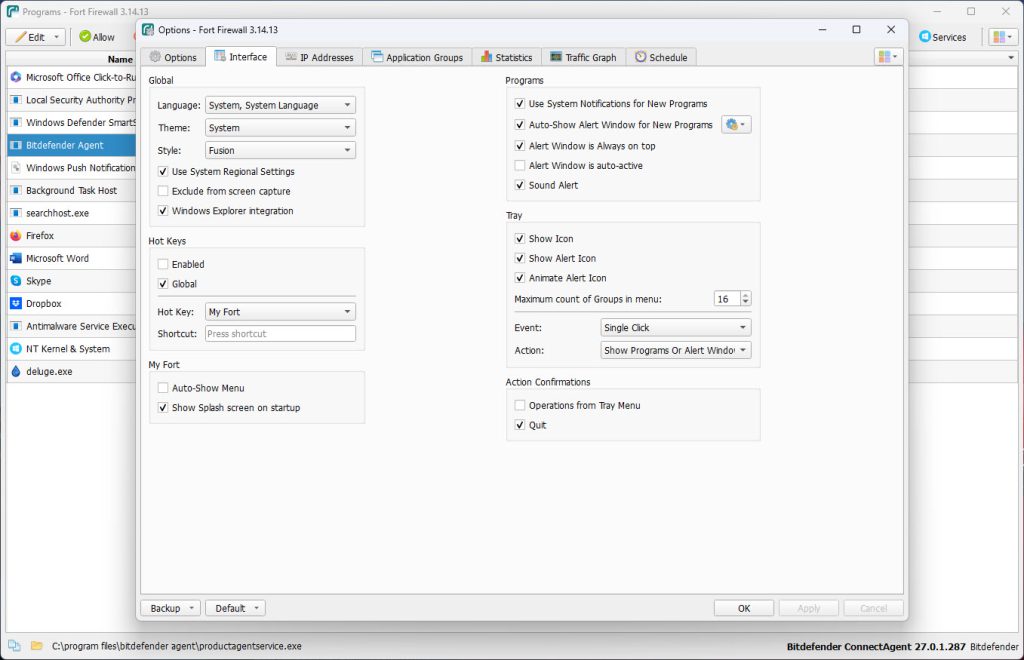Increase maximum groups count spinner
Screen dimensions: 1024x660
[x=746, y=295]
